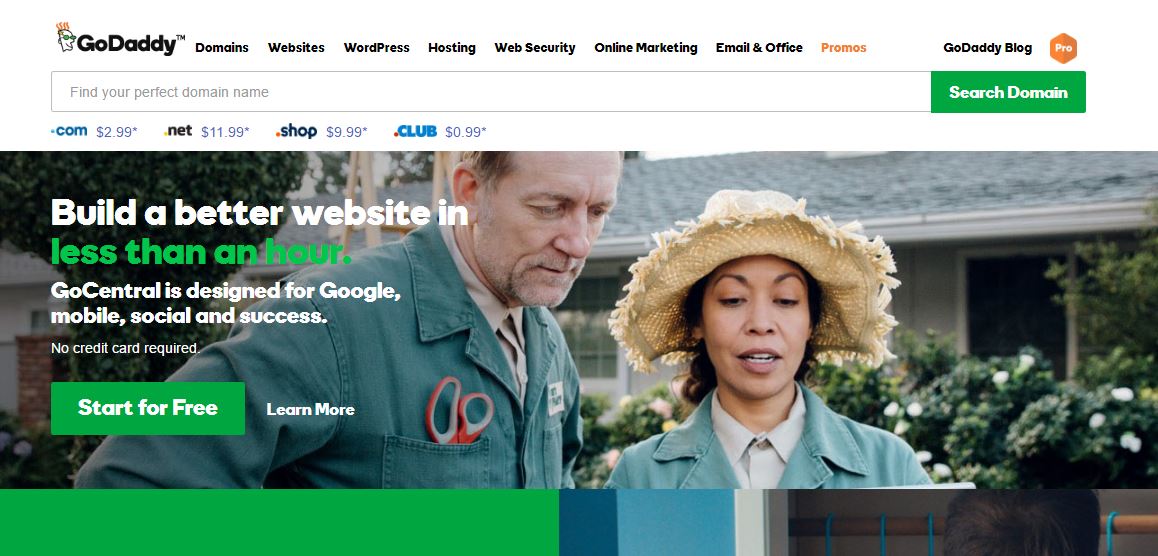Open the Email & Office menu
1158x556 pixels.
(x=759, y=47)
